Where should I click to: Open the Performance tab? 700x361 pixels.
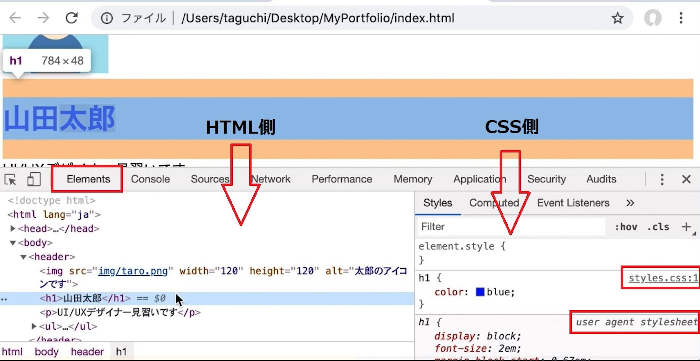click(x=342, y=179)
